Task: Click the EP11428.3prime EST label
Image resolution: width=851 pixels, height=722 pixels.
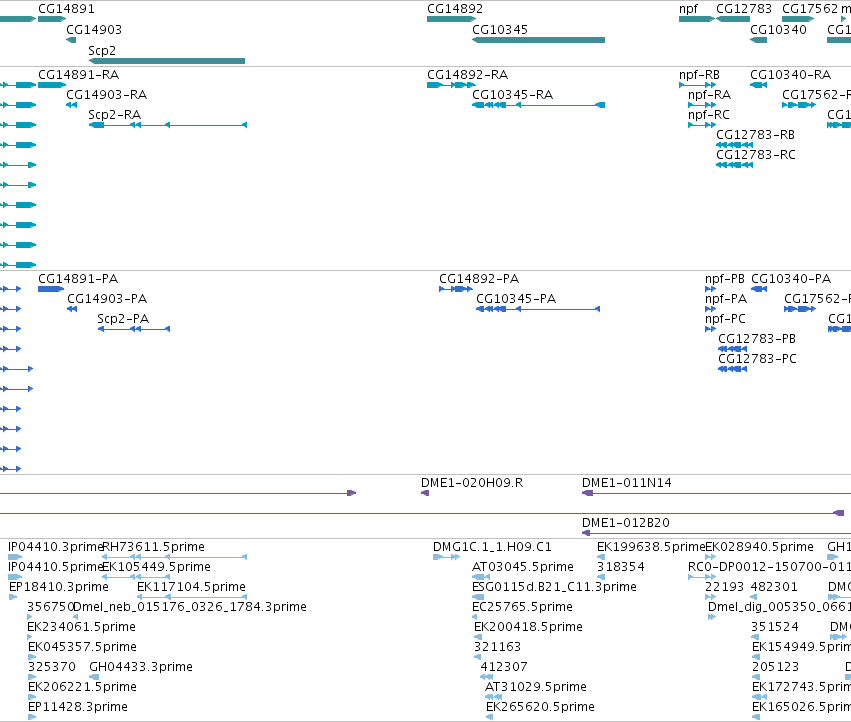Action: [78, 707]
